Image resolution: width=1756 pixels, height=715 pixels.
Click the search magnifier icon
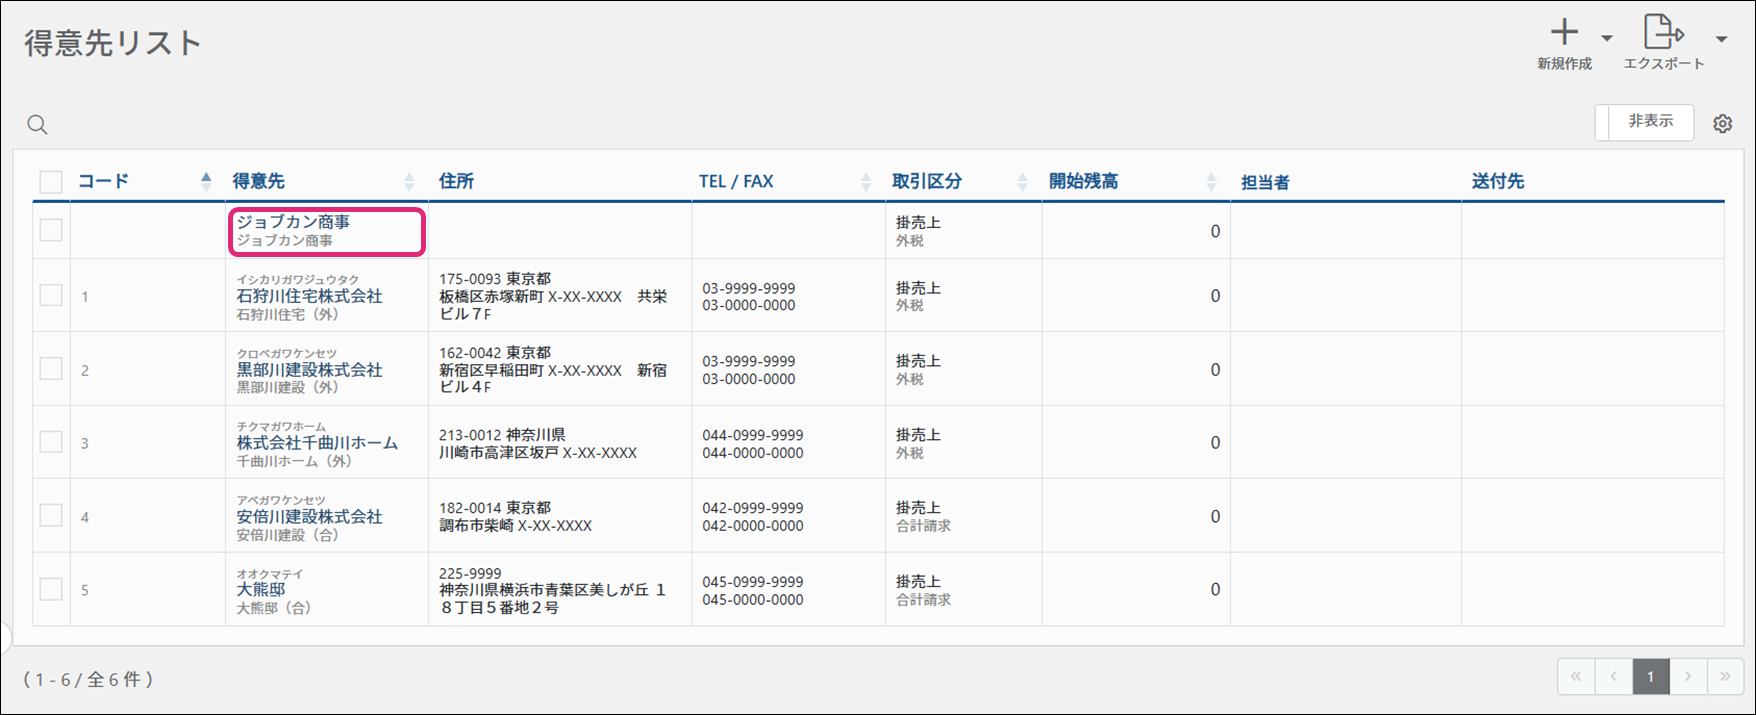click(x=37, y=125)
